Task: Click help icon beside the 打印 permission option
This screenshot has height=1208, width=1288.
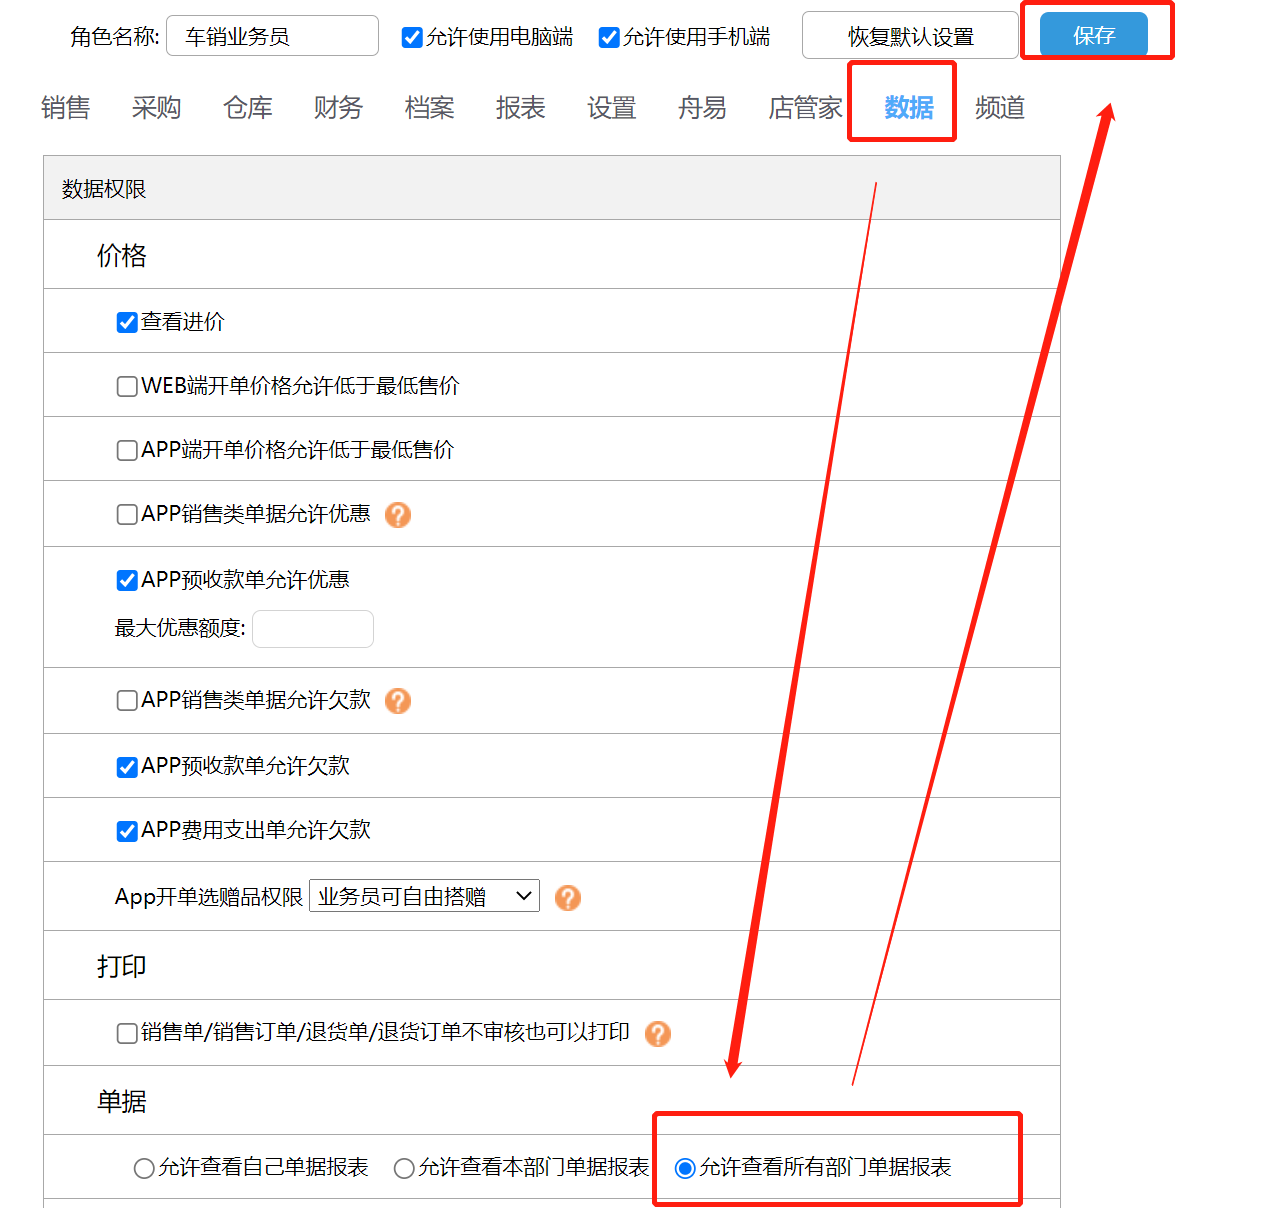Action: point(658,1034)
